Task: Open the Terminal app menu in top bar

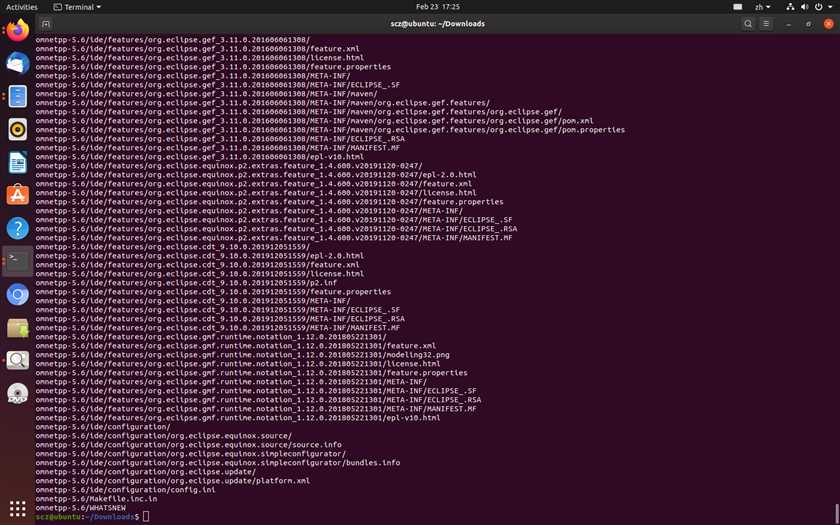Action: point(77,7)
